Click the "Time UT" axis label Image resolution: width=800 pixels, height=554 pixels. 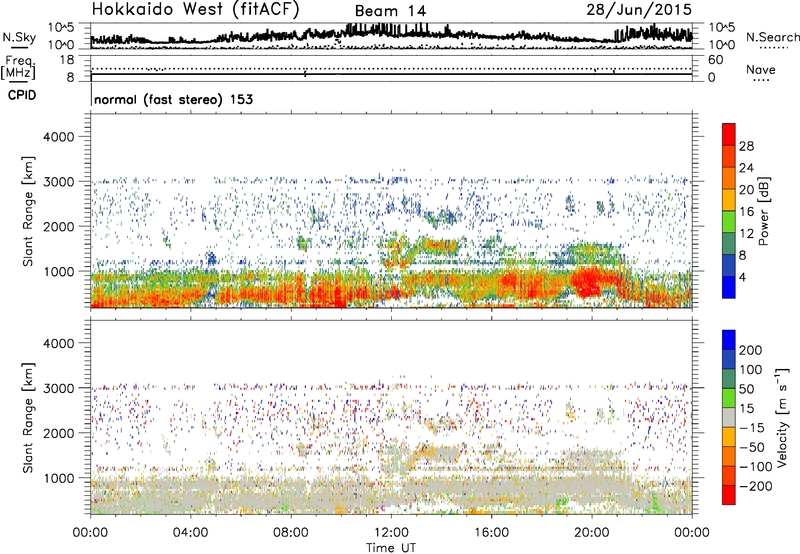[x=391, y=547]
